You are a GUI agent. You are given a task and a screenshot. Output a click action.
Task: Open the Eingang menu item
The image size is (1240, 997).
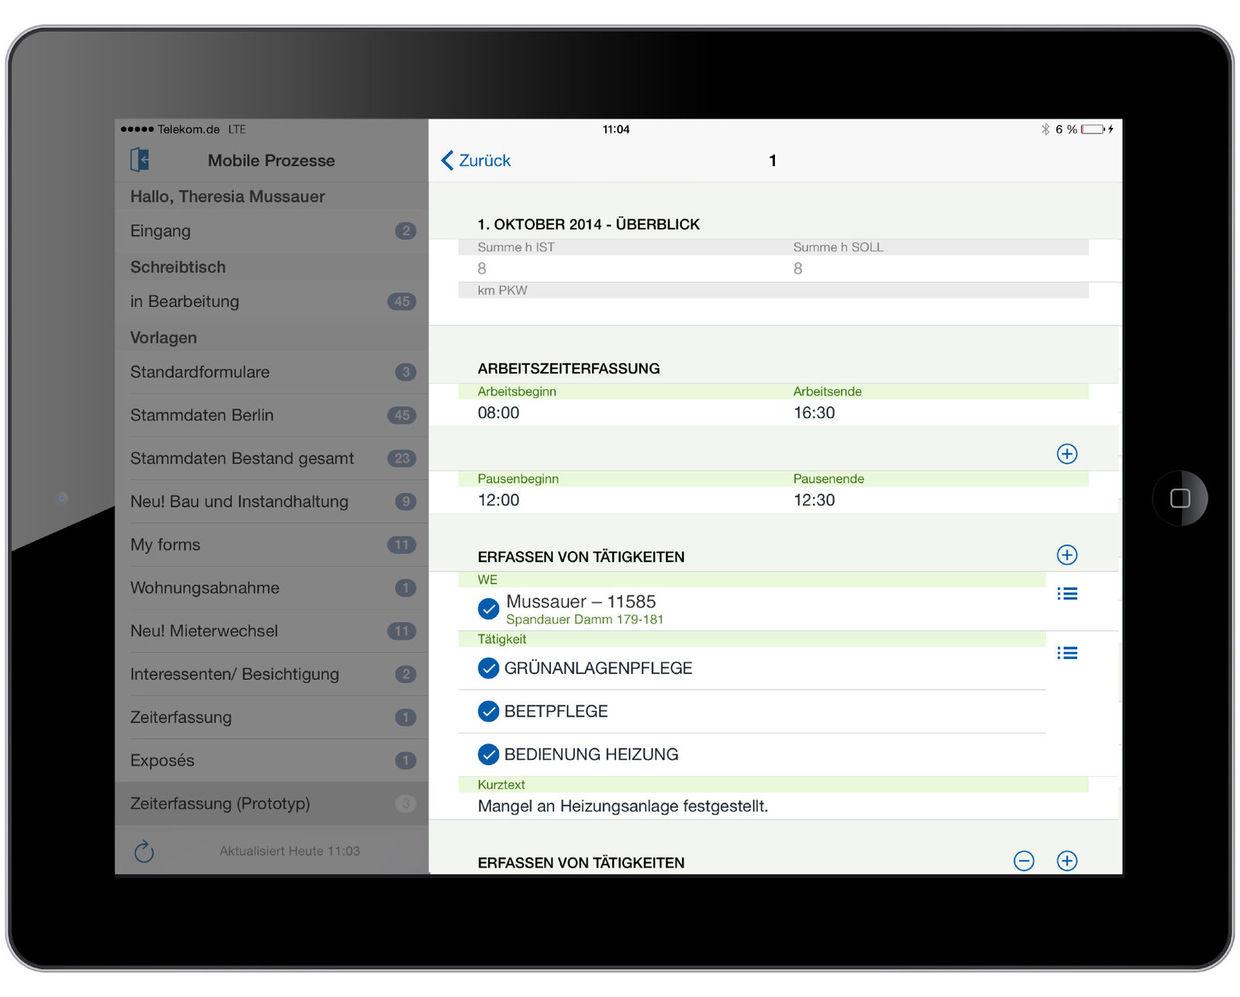(271, 231)
